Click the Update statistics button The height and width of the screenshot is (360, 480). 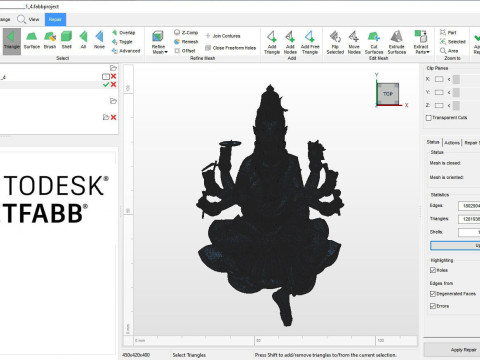pyautogui.click(x=455, y=246)
